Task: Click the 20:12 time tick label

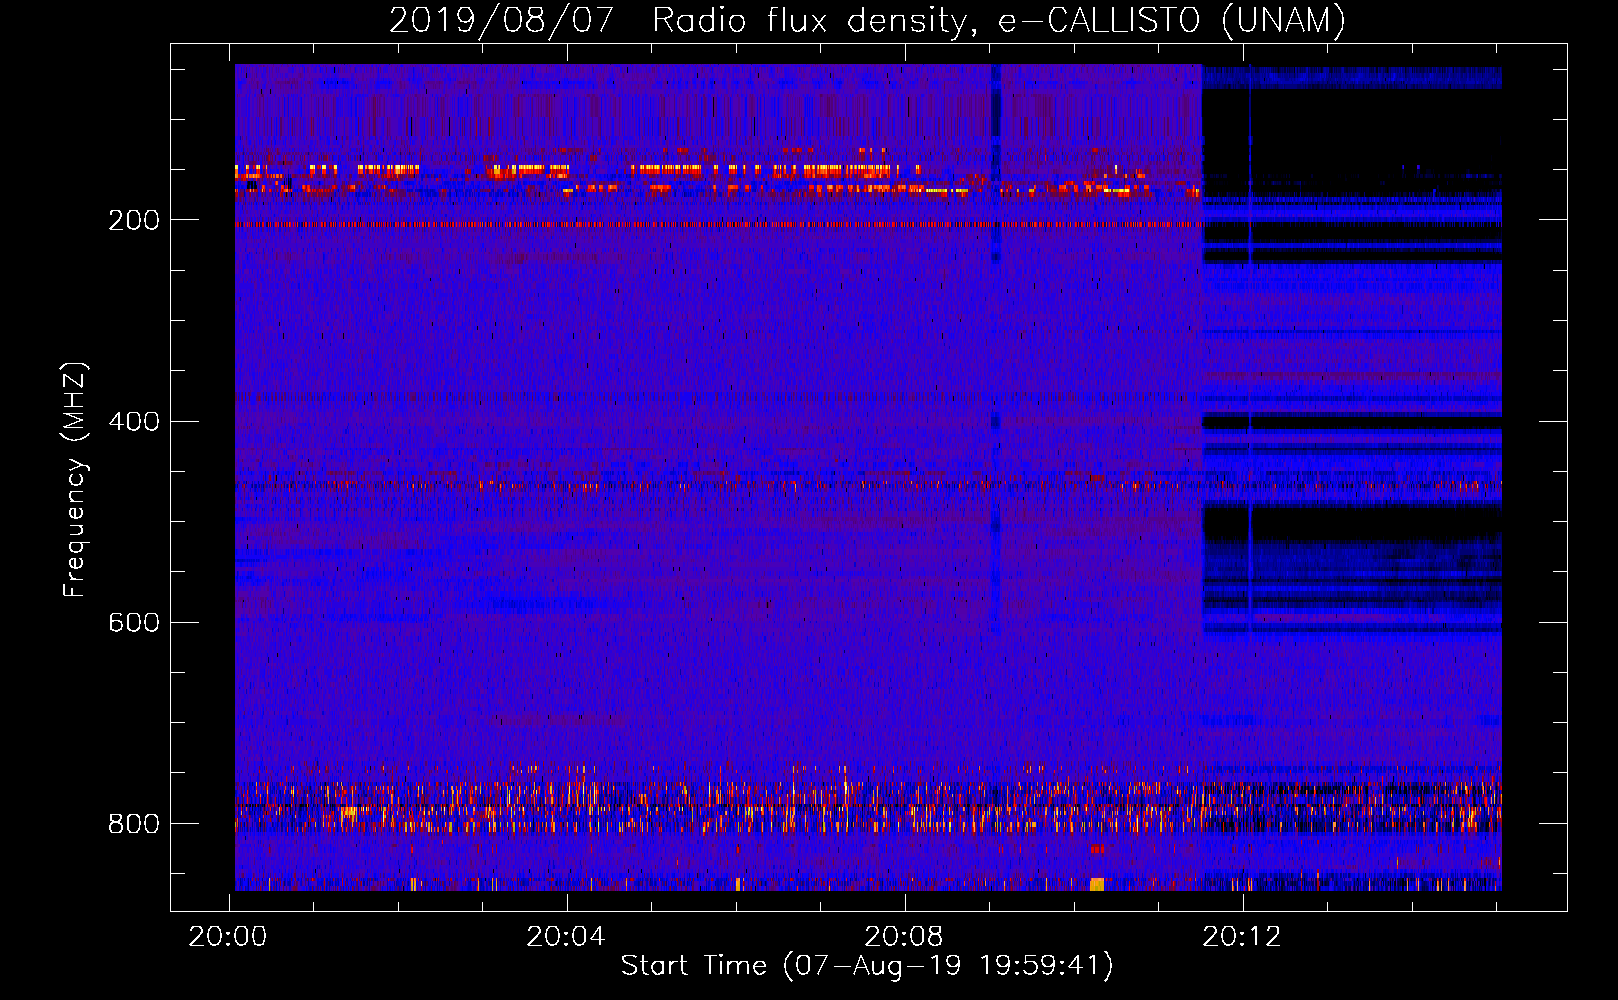Action: (x=1242, y=936)
